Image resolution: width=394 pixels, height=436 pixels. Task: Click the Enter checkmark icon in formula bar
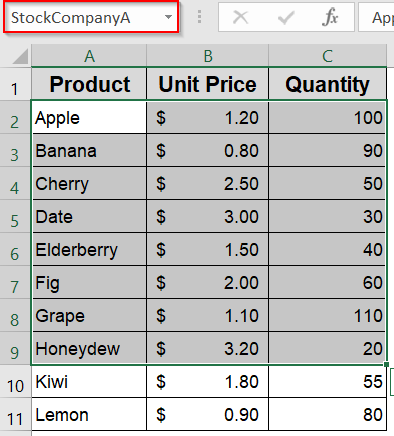[x=286, y=17]
